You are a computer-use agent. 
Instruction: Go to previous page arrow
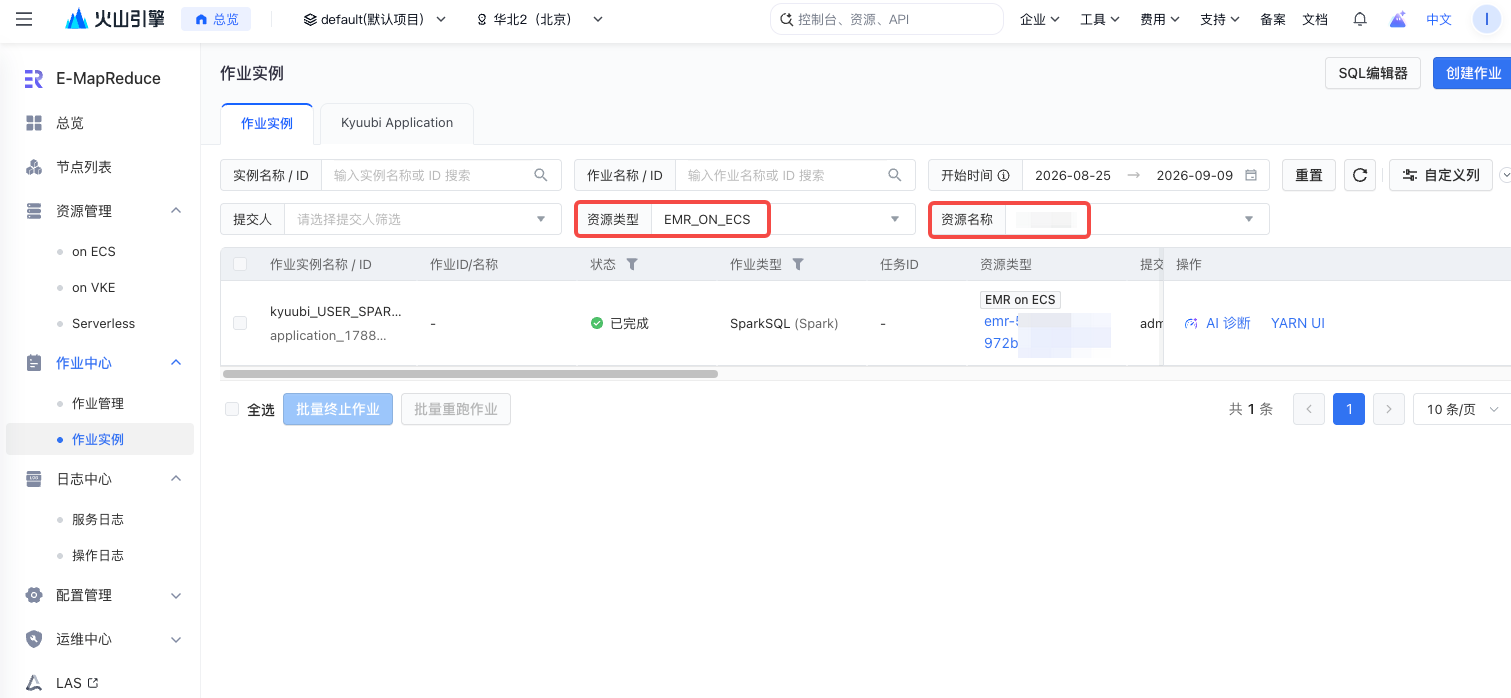1309,409
